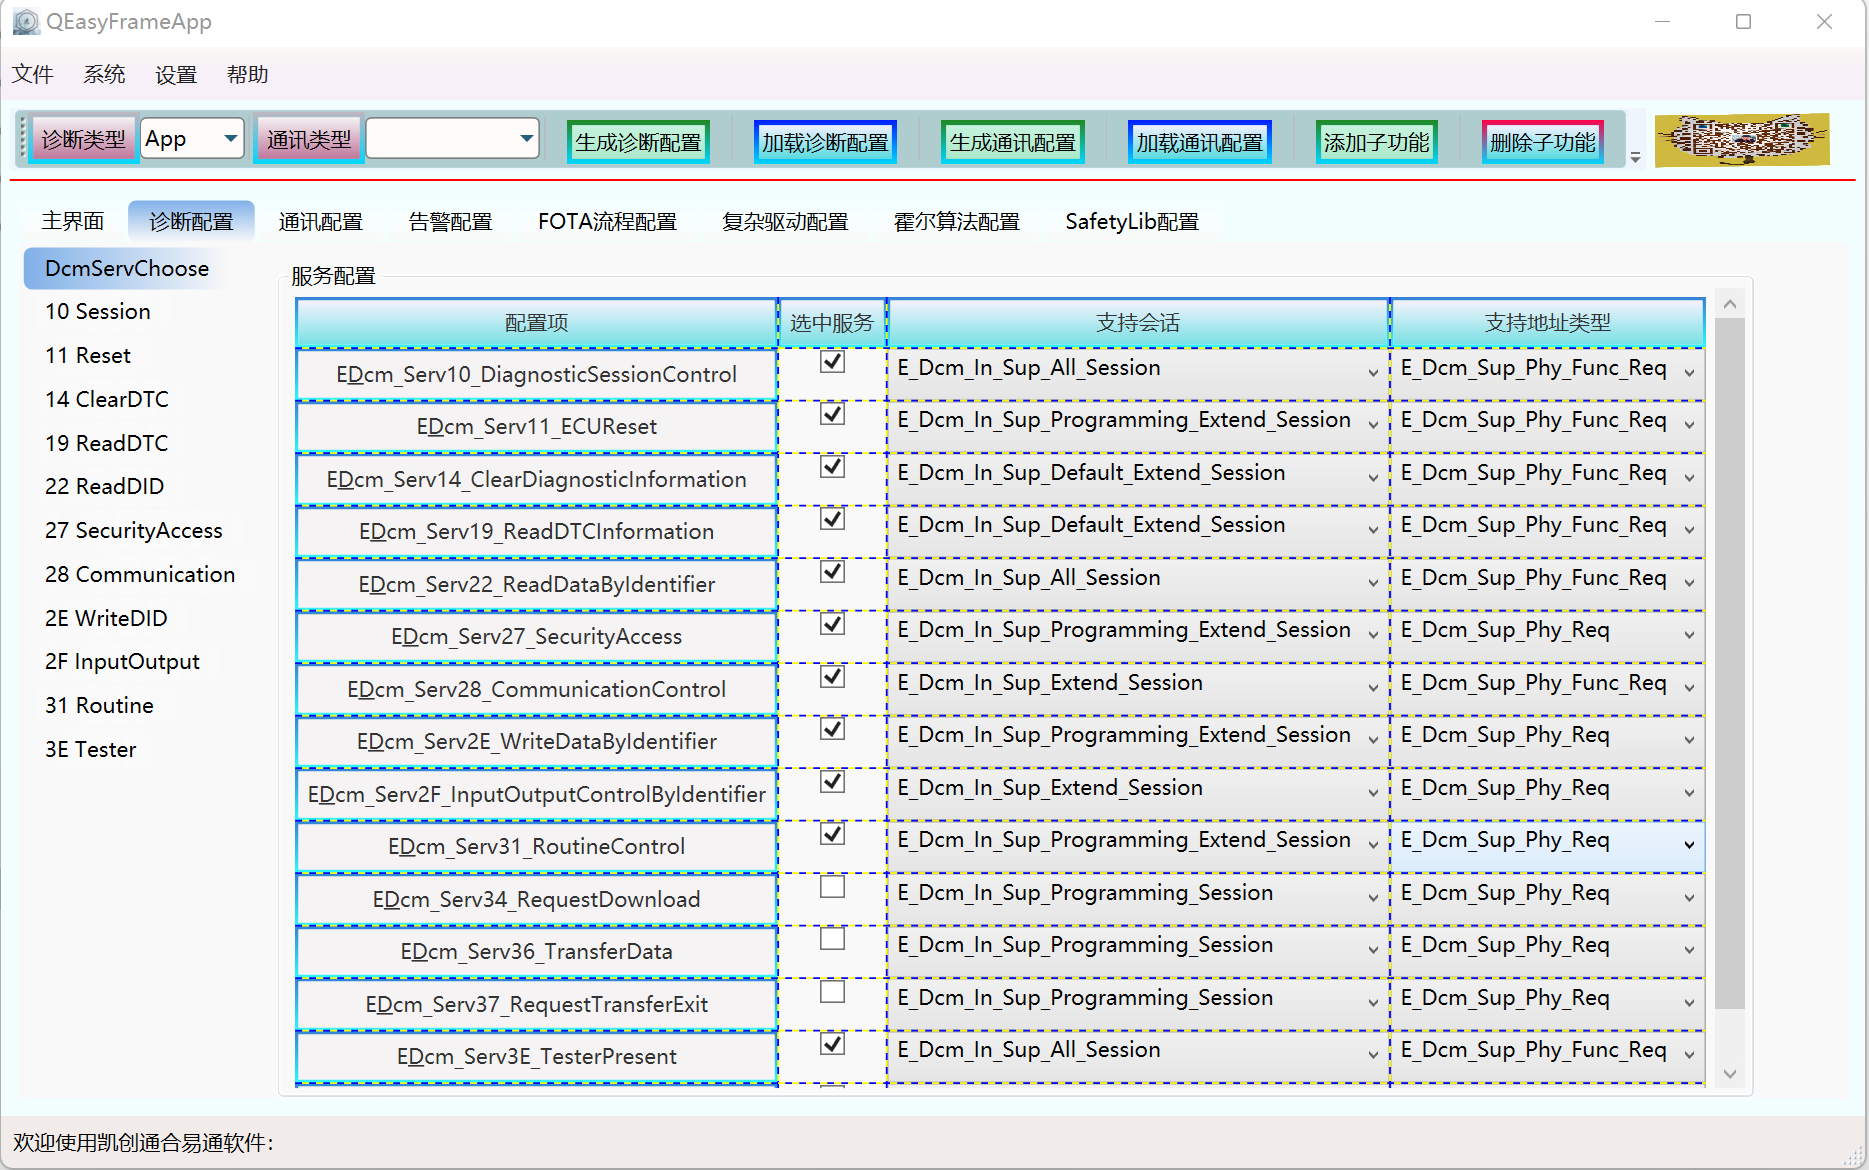Toggle Serv14 ClearDiagnosticInformation checkbox
The width and height of the screenshot is (1869, 1170).
coord(832,466)
